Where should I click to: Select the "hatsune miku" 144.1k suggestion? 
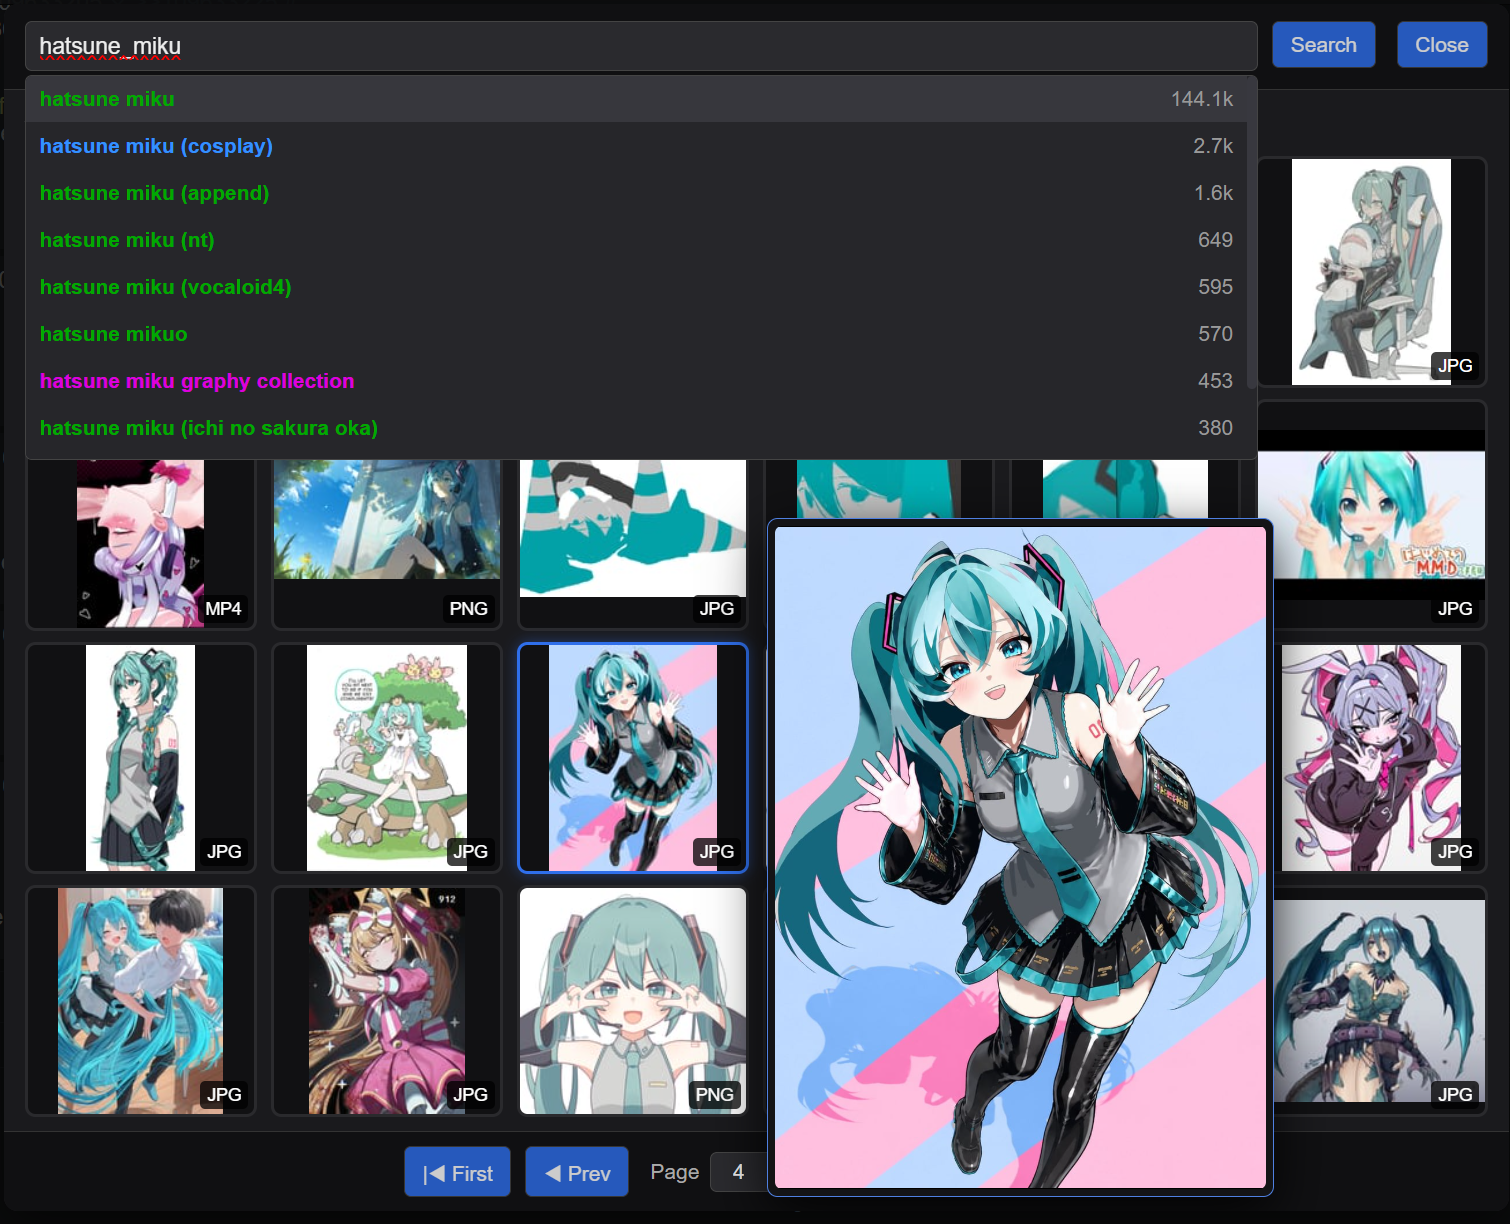[636, 99]
